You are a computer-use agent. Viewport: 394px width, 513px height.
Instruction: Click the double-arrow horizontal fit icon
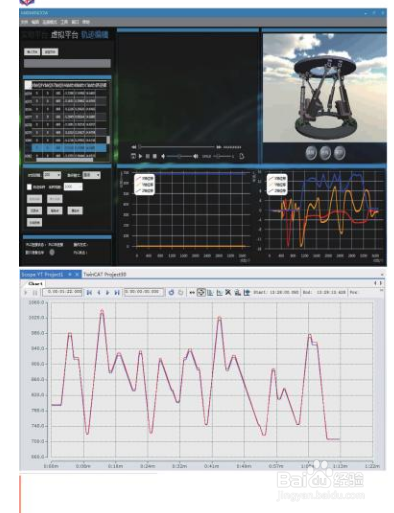[192, 292]
